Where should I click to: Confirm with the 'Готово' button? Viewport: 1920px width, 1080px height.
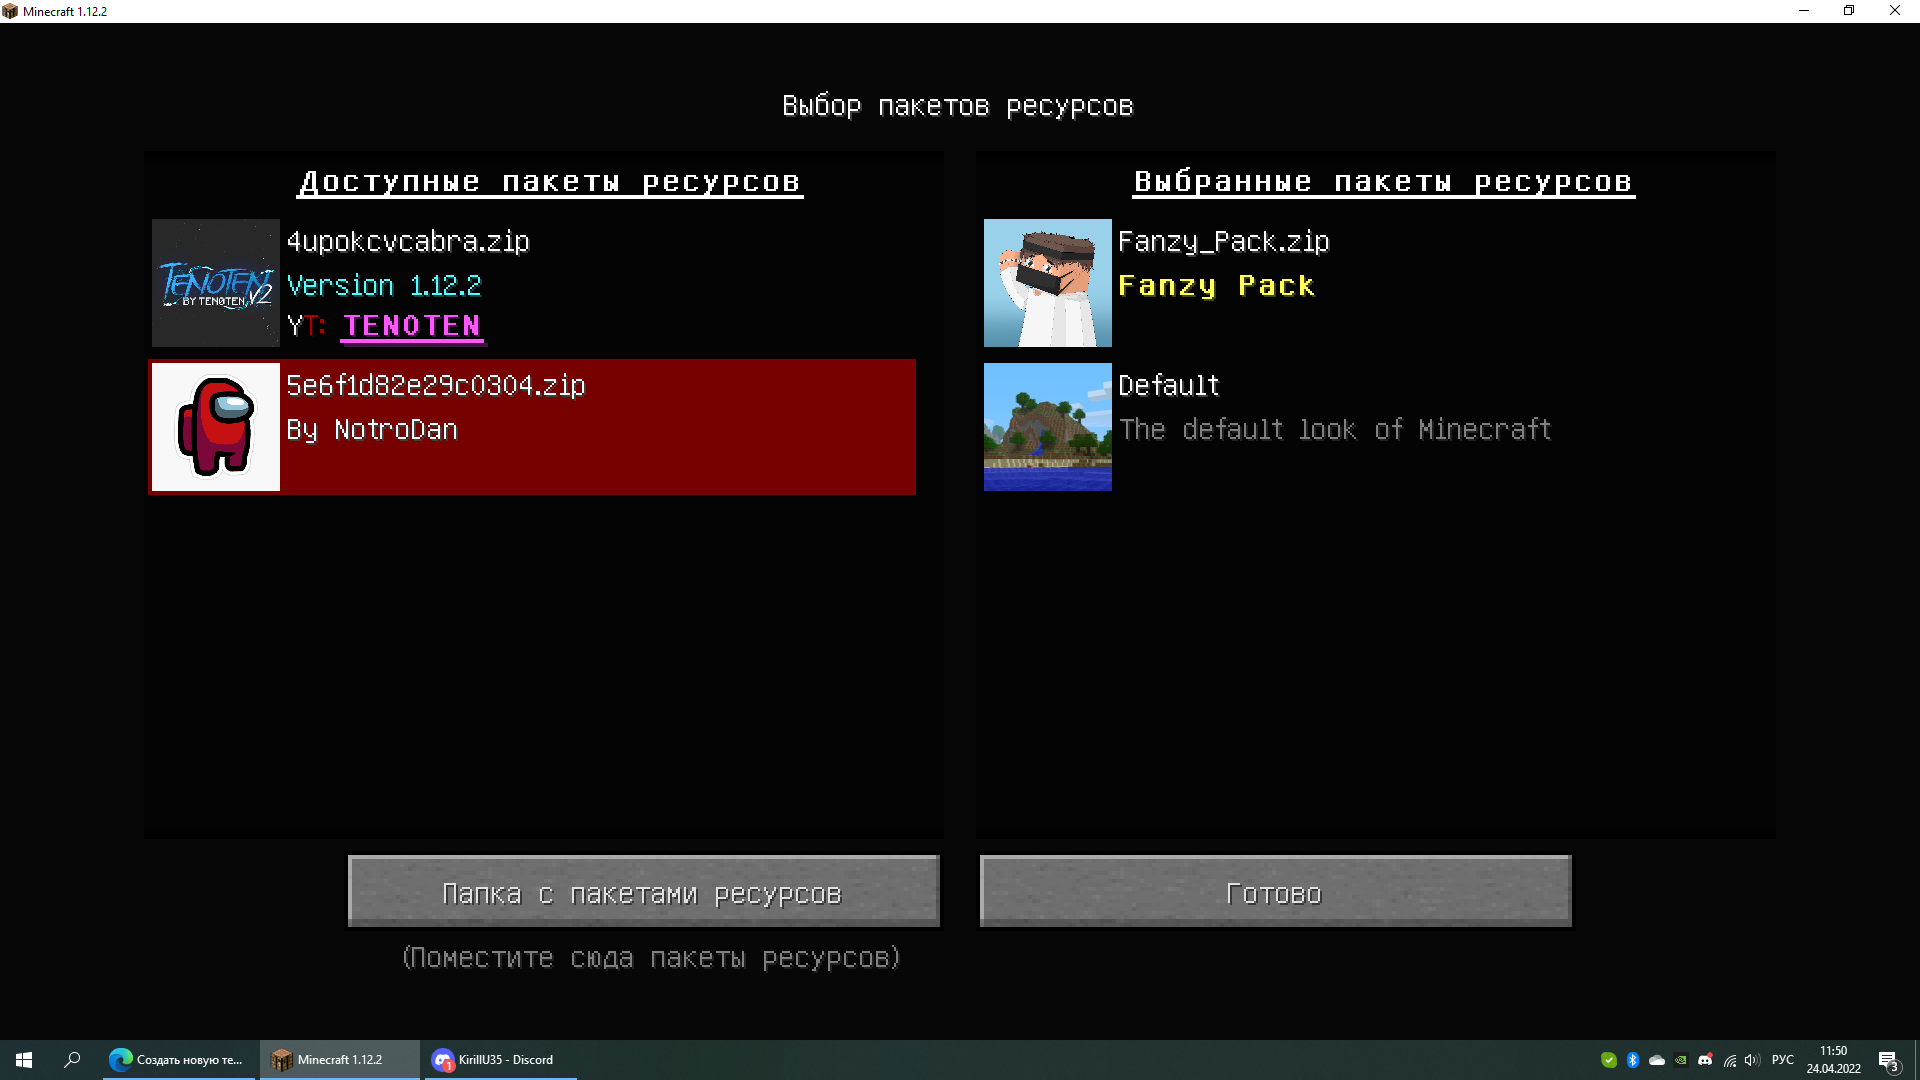click(1275, 891)
